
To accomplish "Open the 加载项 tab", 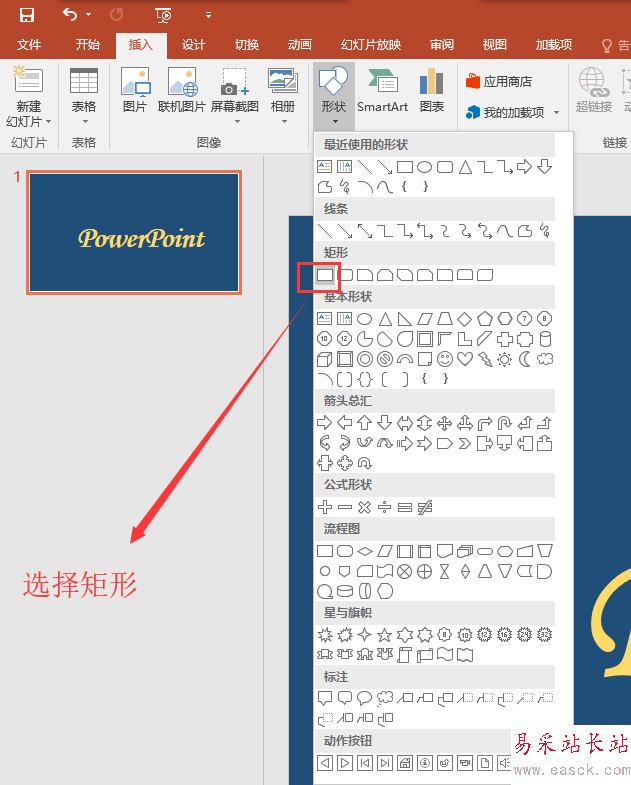I will coord(553,45).
